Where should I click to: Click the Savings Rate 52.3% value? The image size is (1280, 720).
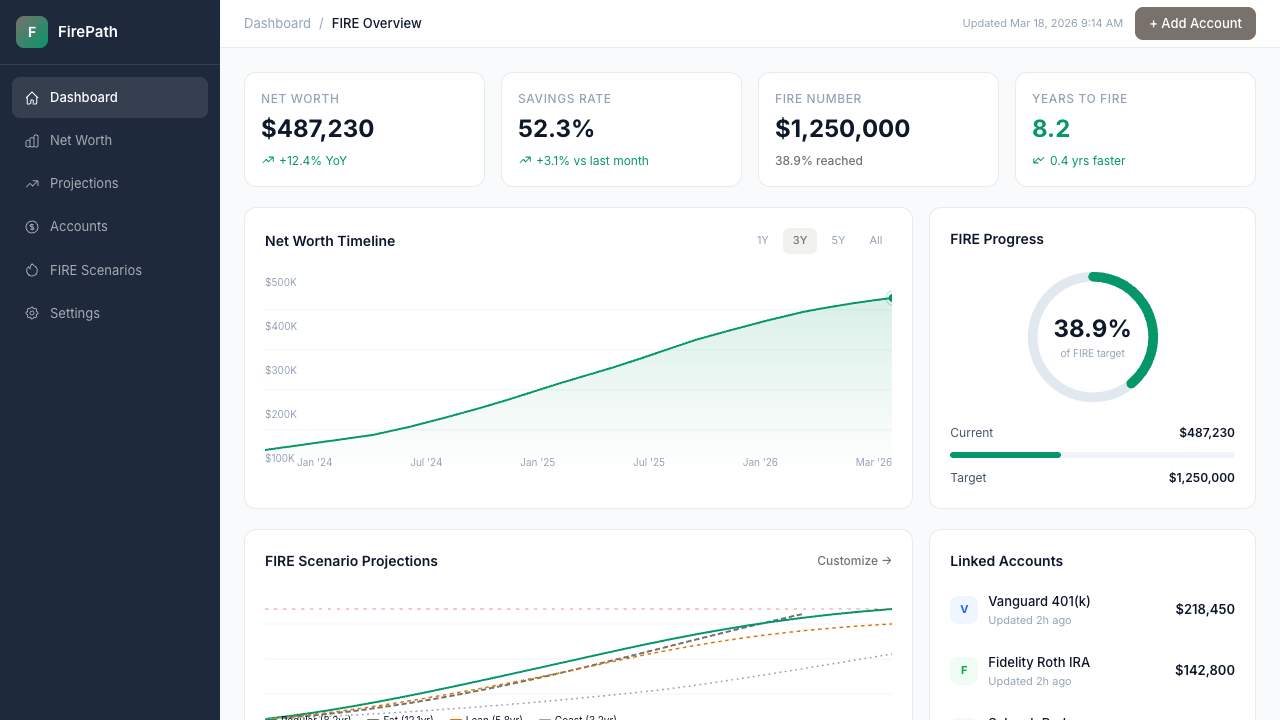[x=556, y=129]
